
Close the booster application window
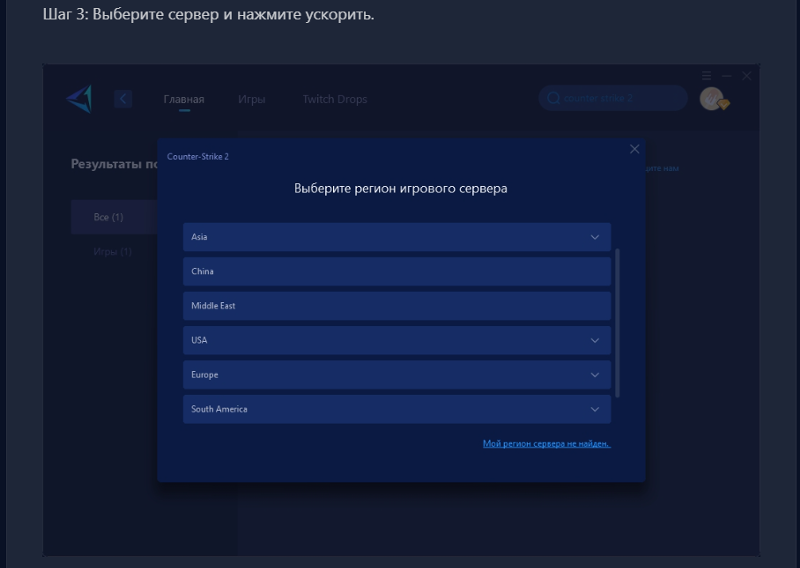(x=747, y=76)
